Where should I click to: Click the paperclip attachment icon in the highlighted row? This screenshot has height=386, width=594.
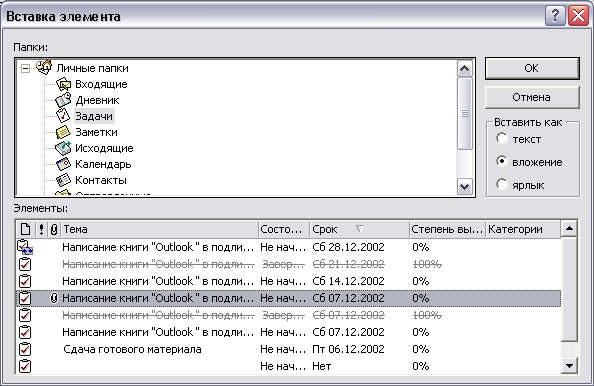(54, 298)
